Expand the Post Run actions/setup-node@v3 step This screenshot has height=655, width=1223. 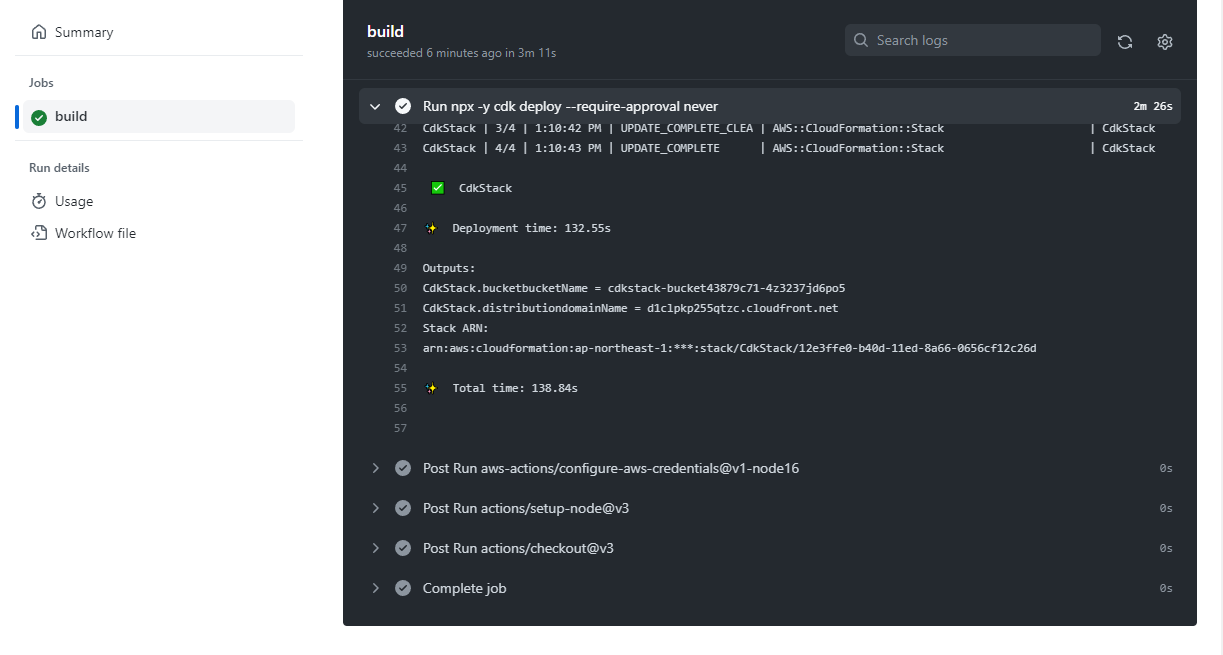pyautogui.click(x=375, y=508)
